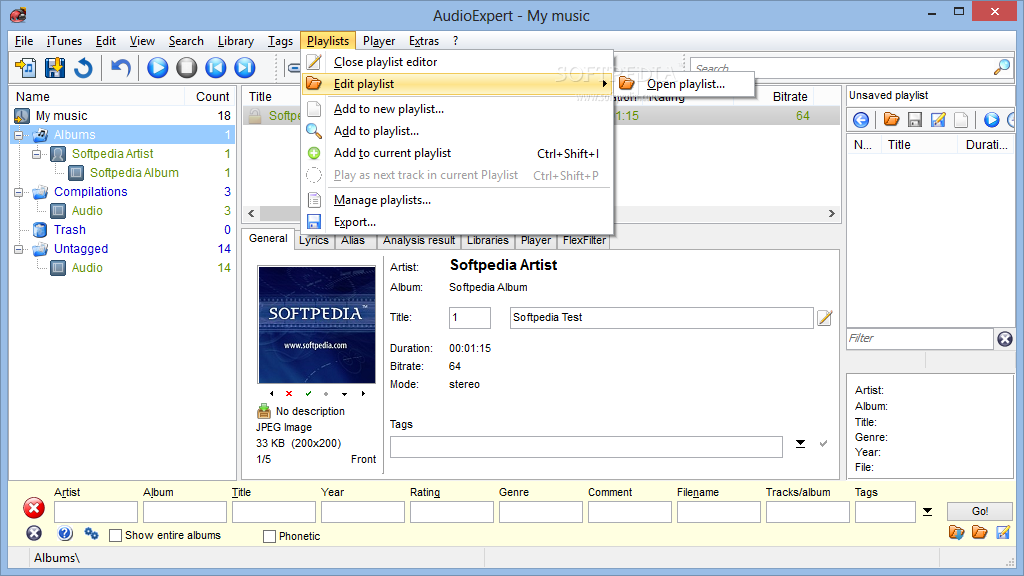Image resolution: width=1024 pixels, height=576 pixels.
Task: Switch to the Libraries tab
Action: (x=488, y=240)
